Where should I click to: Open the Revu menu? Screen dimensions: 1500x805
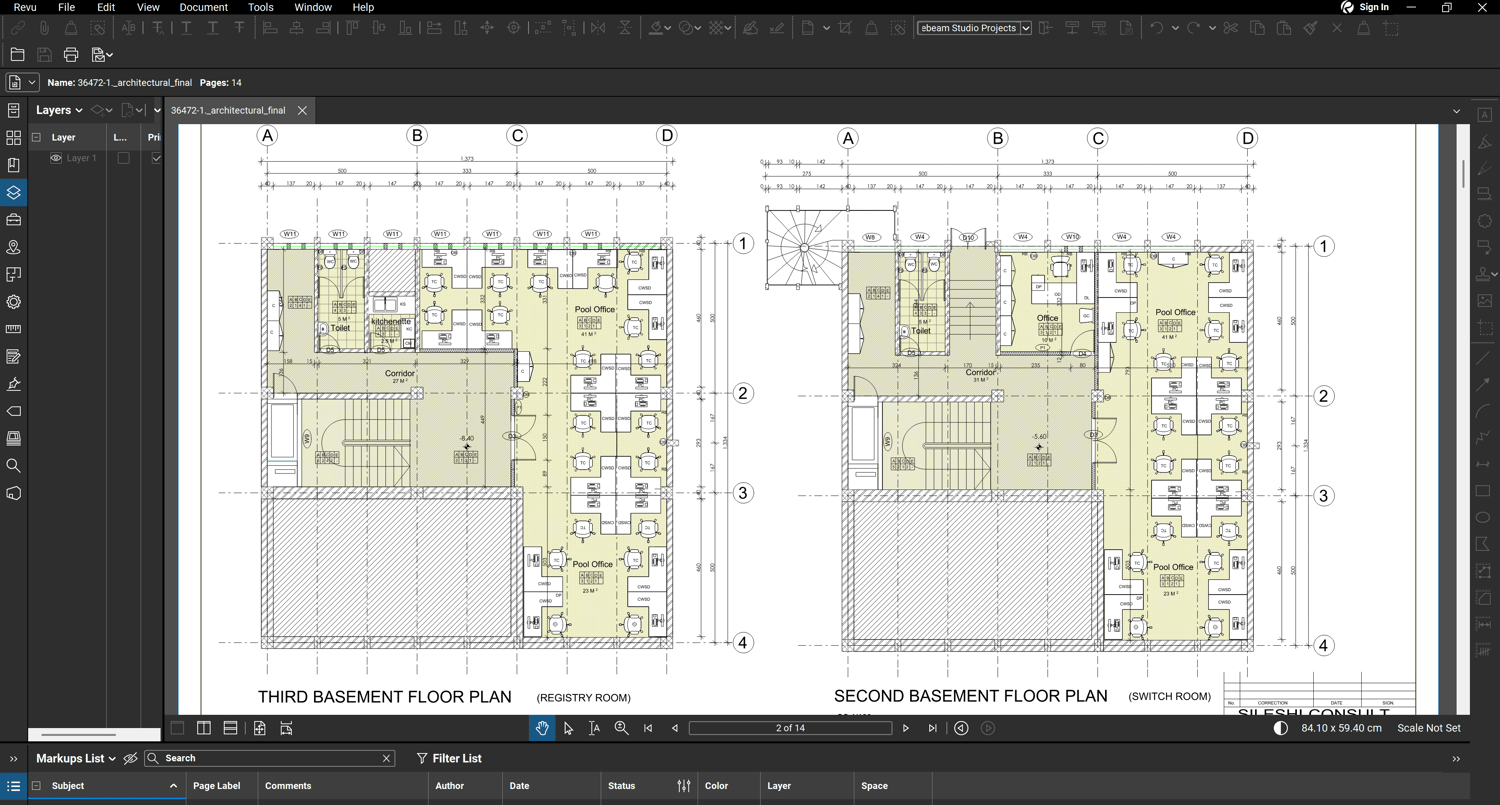pyautogui.click(x=25, y=7)
